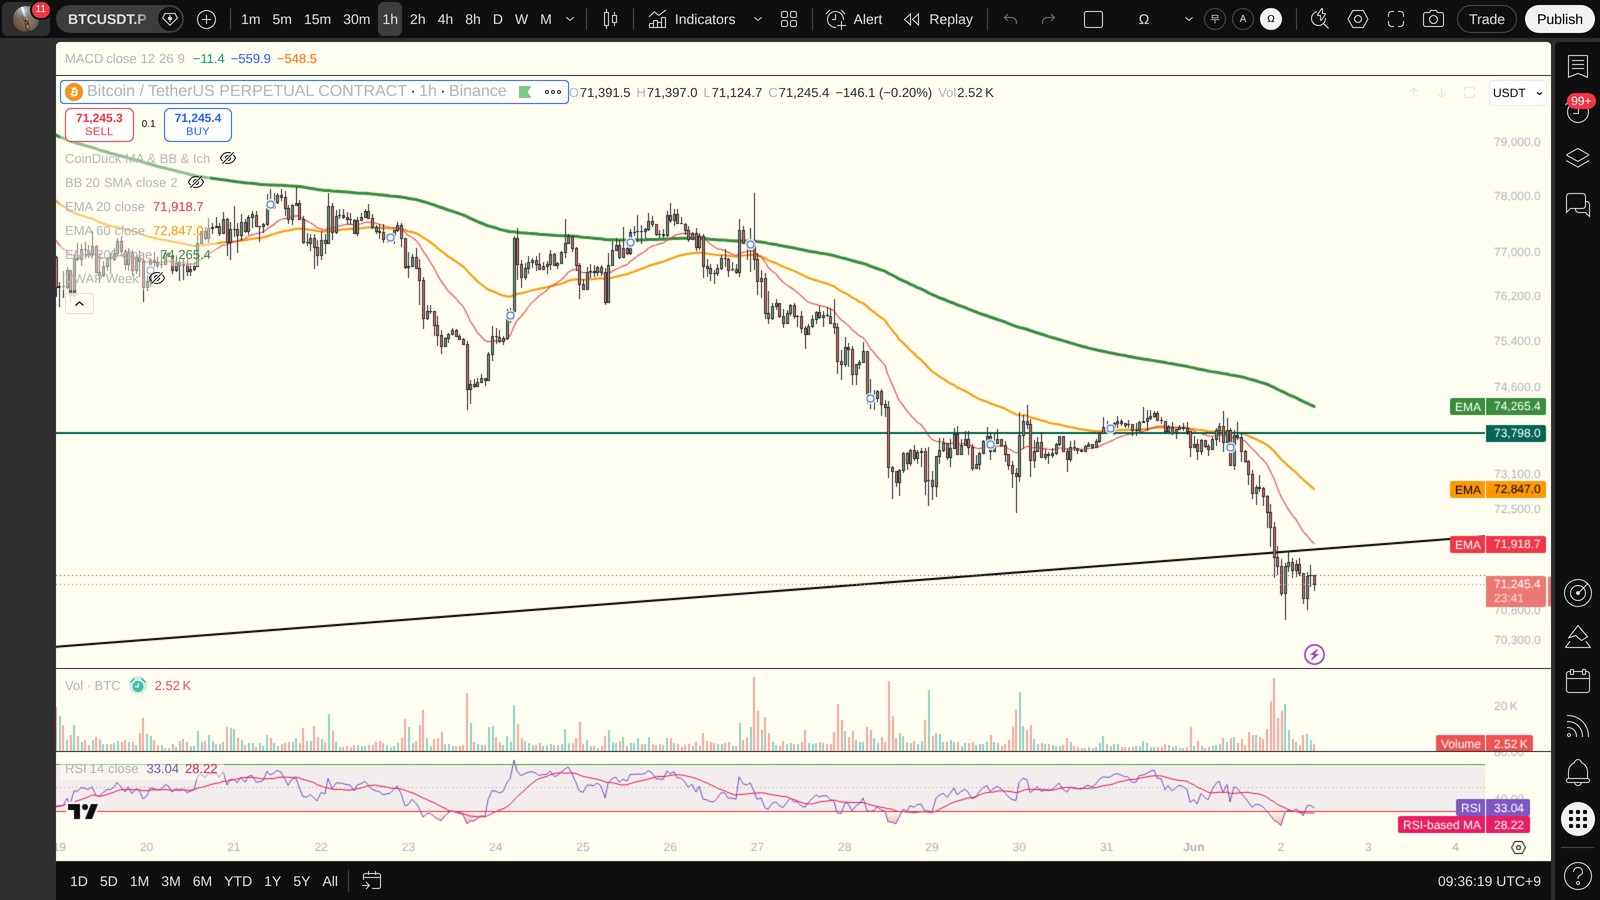
Task: Toggle the first circular layout button
Action: 1215,19
